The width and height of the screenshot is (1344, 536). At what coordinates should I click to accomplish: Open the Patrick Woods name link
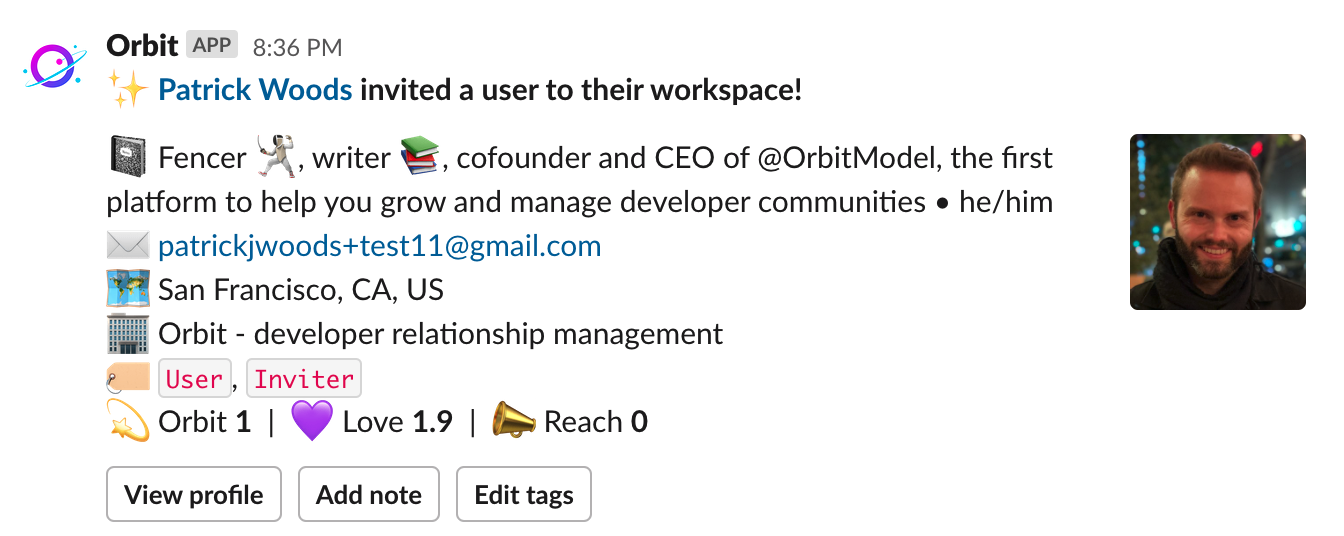[x=255, y=91]
